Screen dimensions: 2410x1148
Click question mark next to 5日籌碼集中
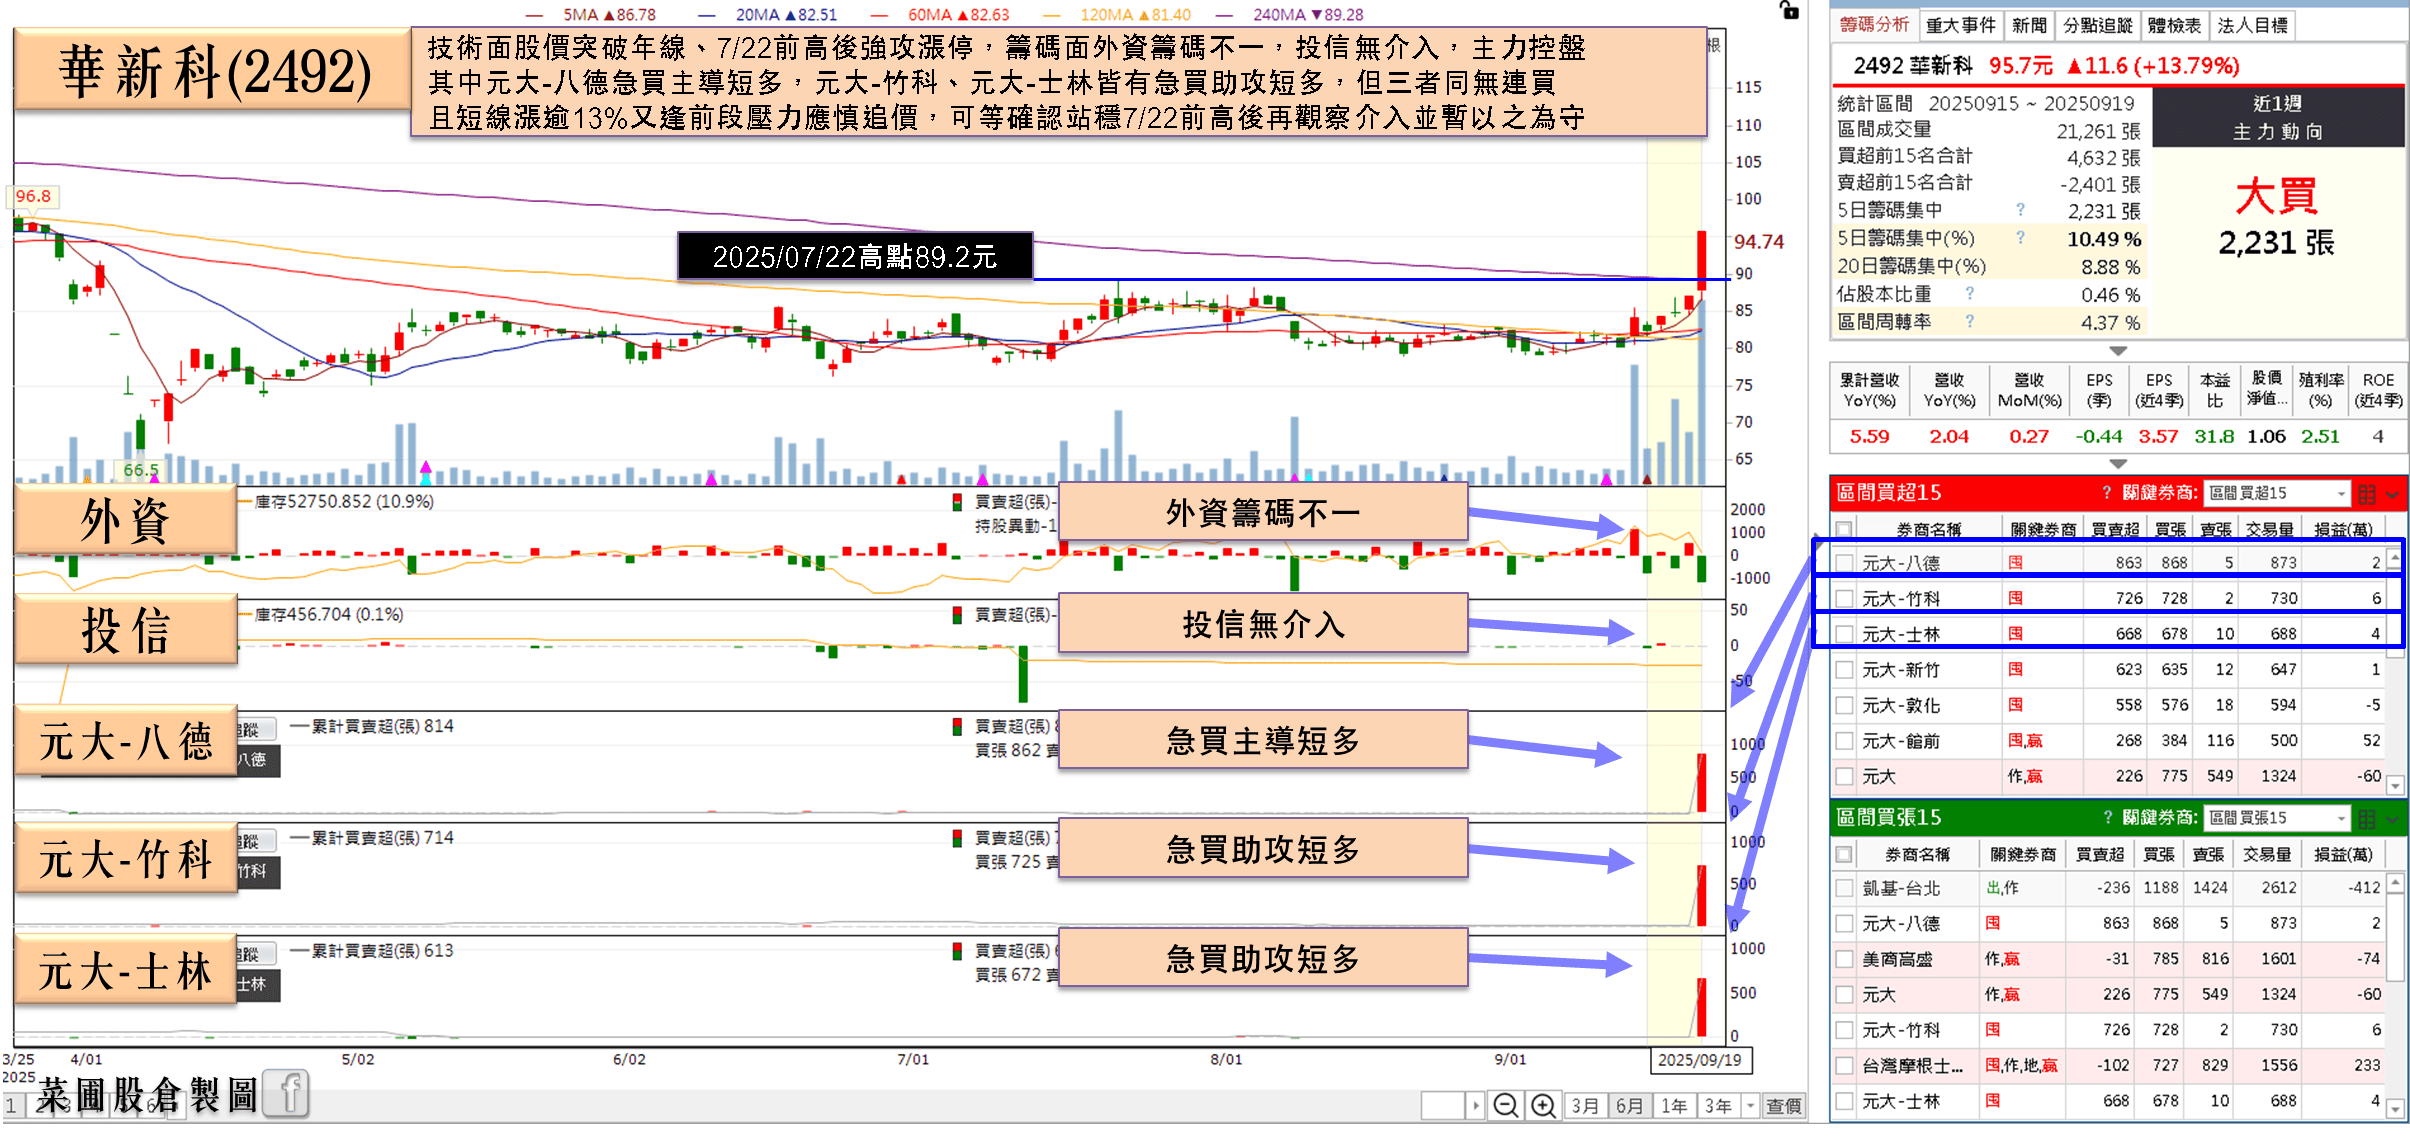click(2020, 210)
